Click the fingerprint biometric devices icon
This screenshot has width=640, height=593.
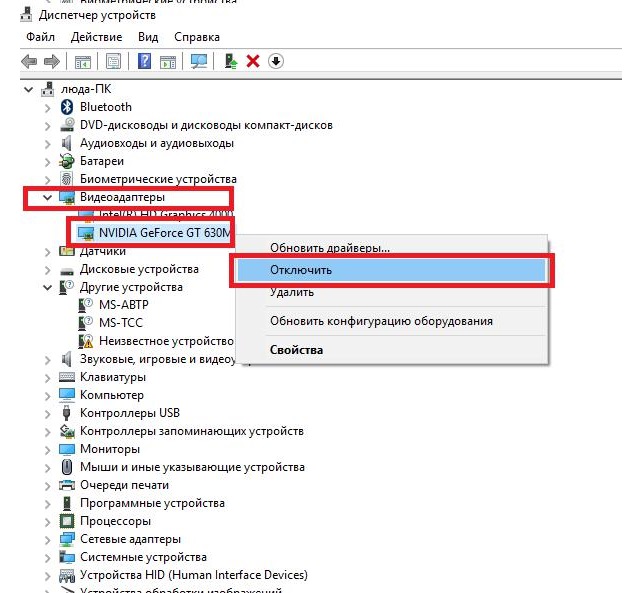[x=67, y=179]
